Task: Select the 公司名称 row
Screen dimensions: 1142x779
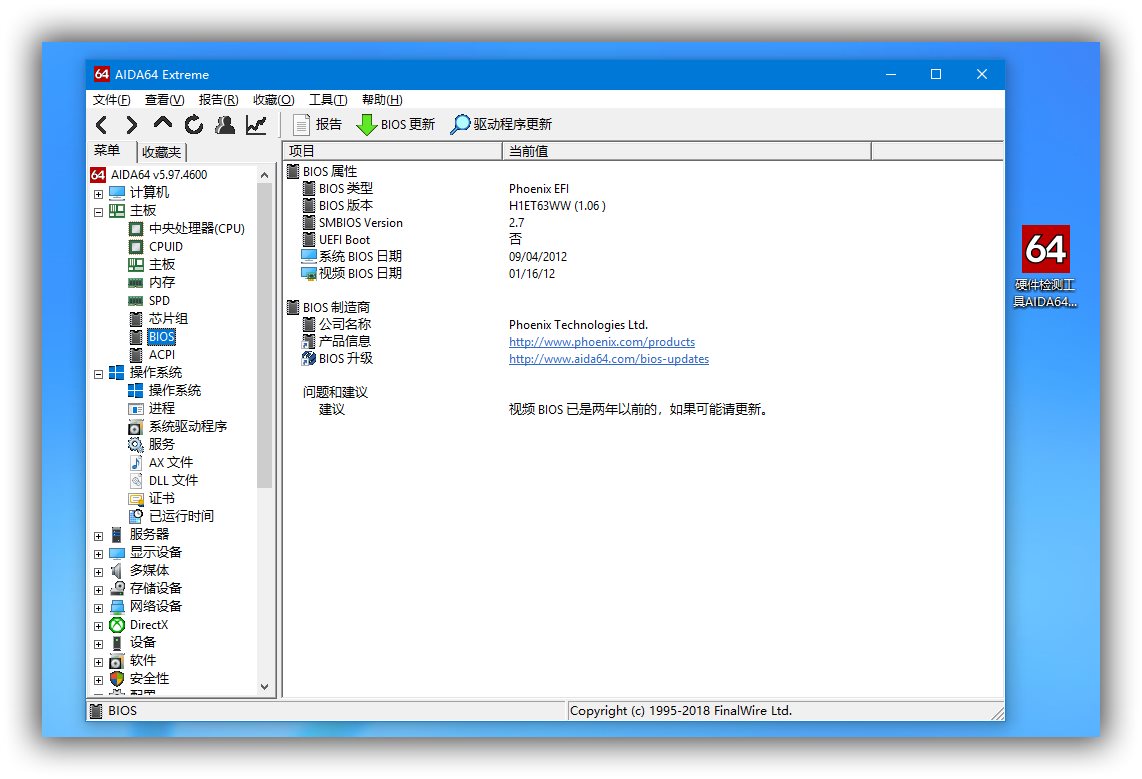Action: click(x=344, y=325)
